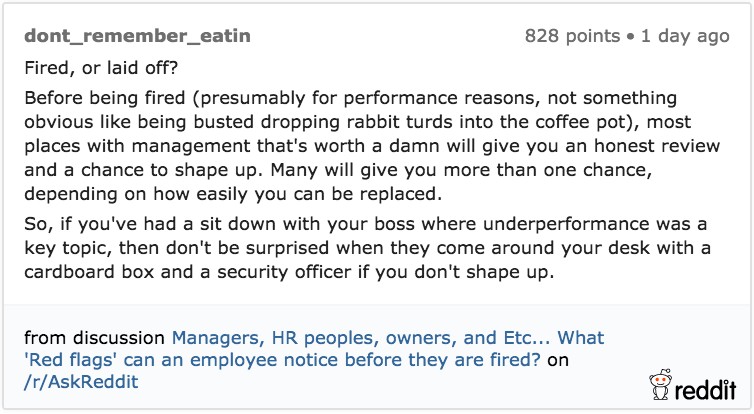754x414 pixels.
Task: Click the Reddit alien logo icon
Action: [662, 385]
